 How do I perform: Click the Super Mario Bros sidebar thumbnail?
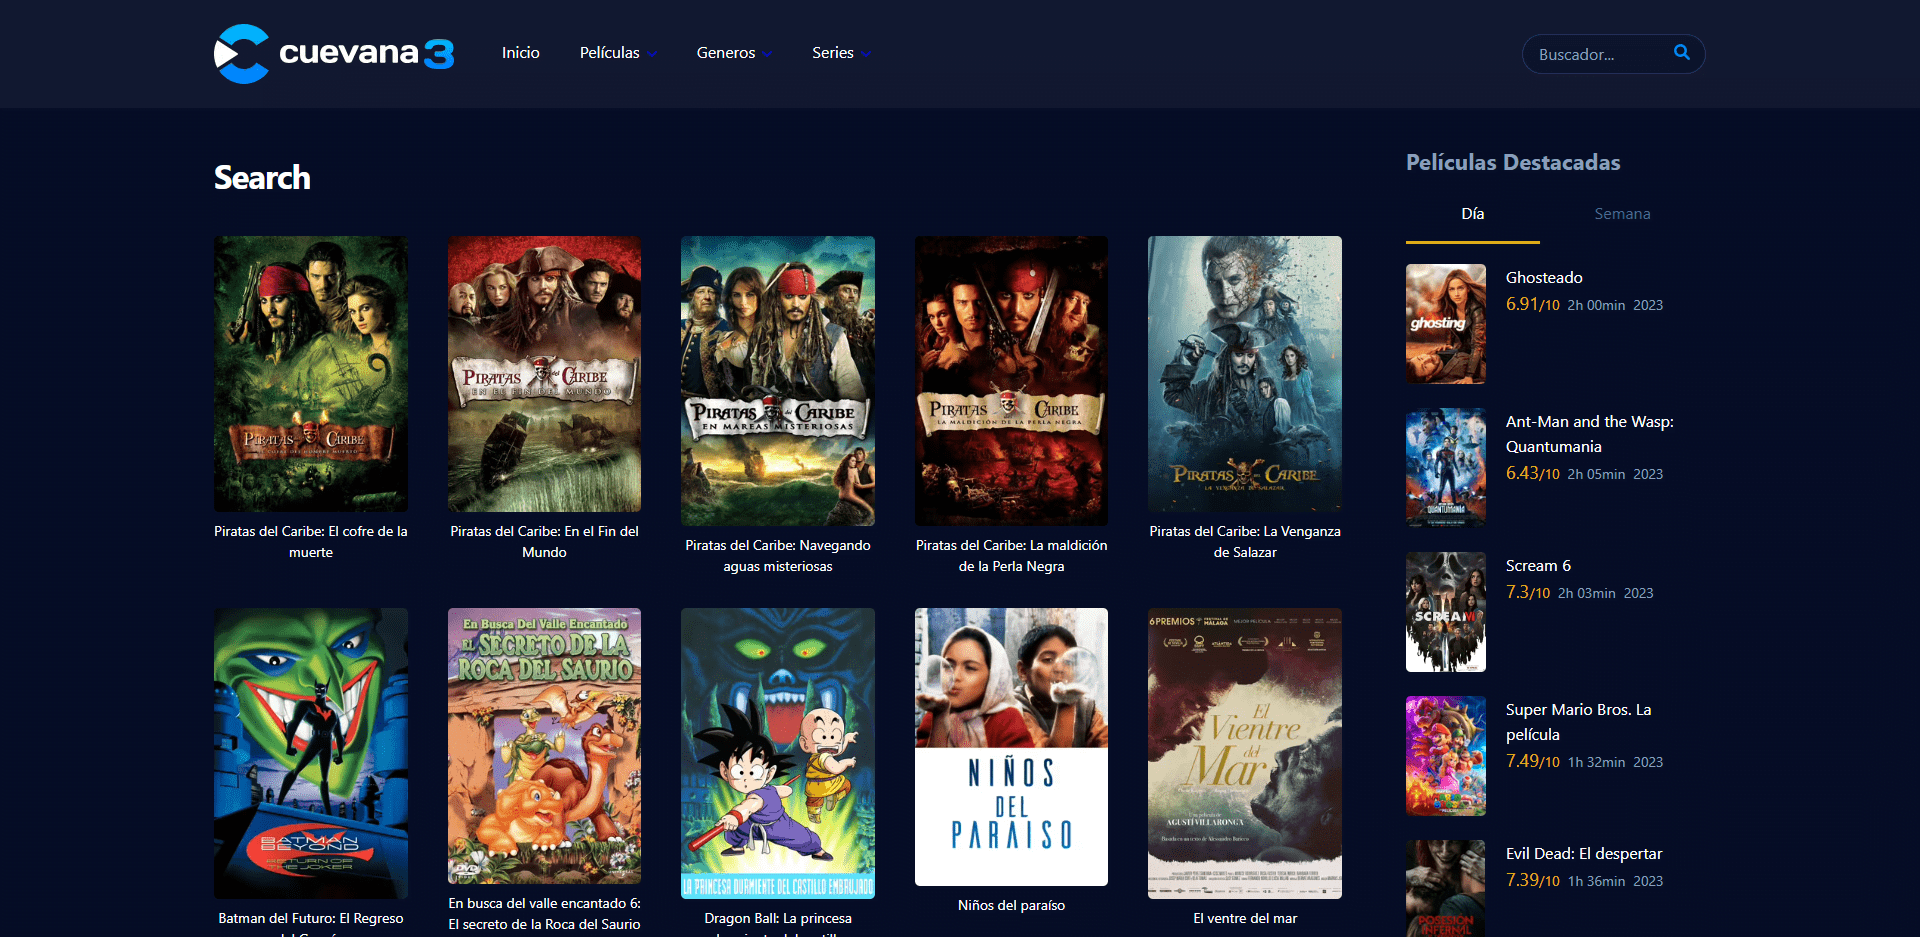point(1446,756)
